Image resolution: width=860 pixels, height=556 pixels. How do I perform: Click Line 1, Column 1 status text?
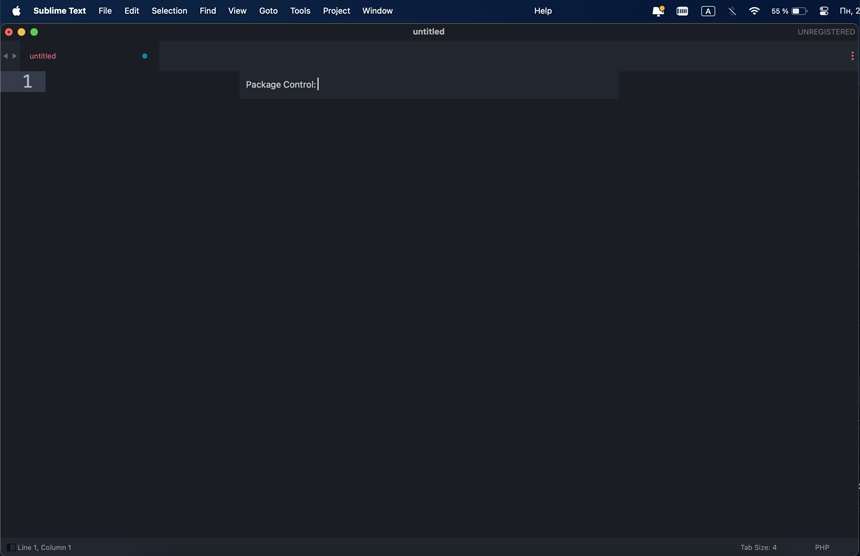pos(44,547)
